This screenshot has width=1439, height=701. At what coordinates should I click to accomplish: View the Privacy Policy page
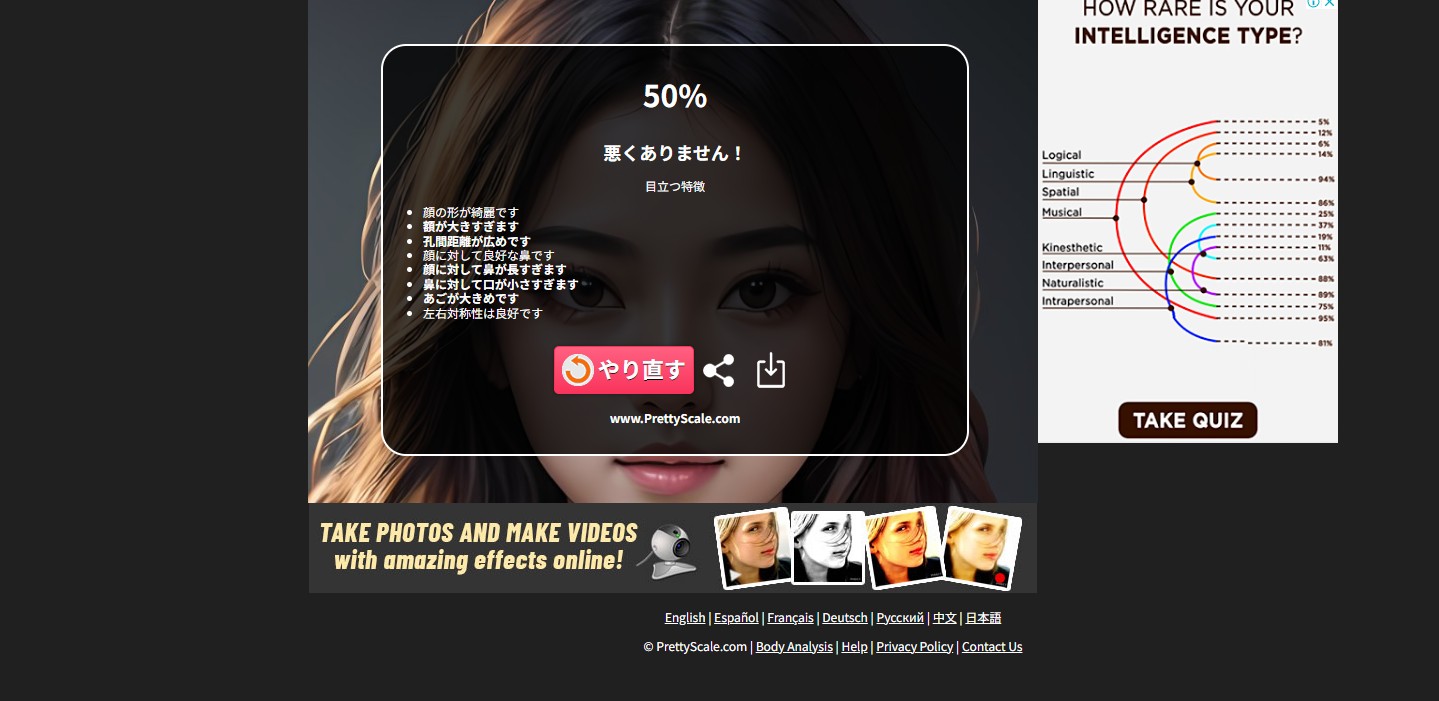914,647
